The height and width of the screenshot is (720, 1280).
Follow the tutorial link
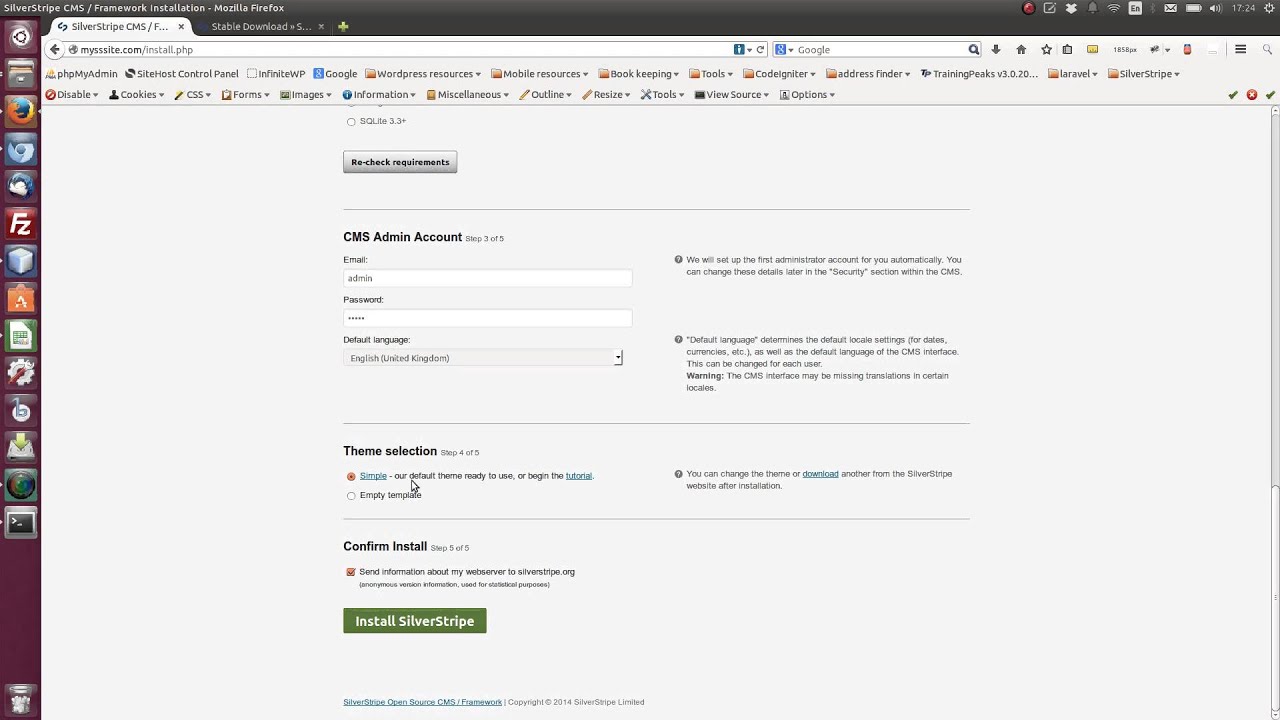[579, 476]
